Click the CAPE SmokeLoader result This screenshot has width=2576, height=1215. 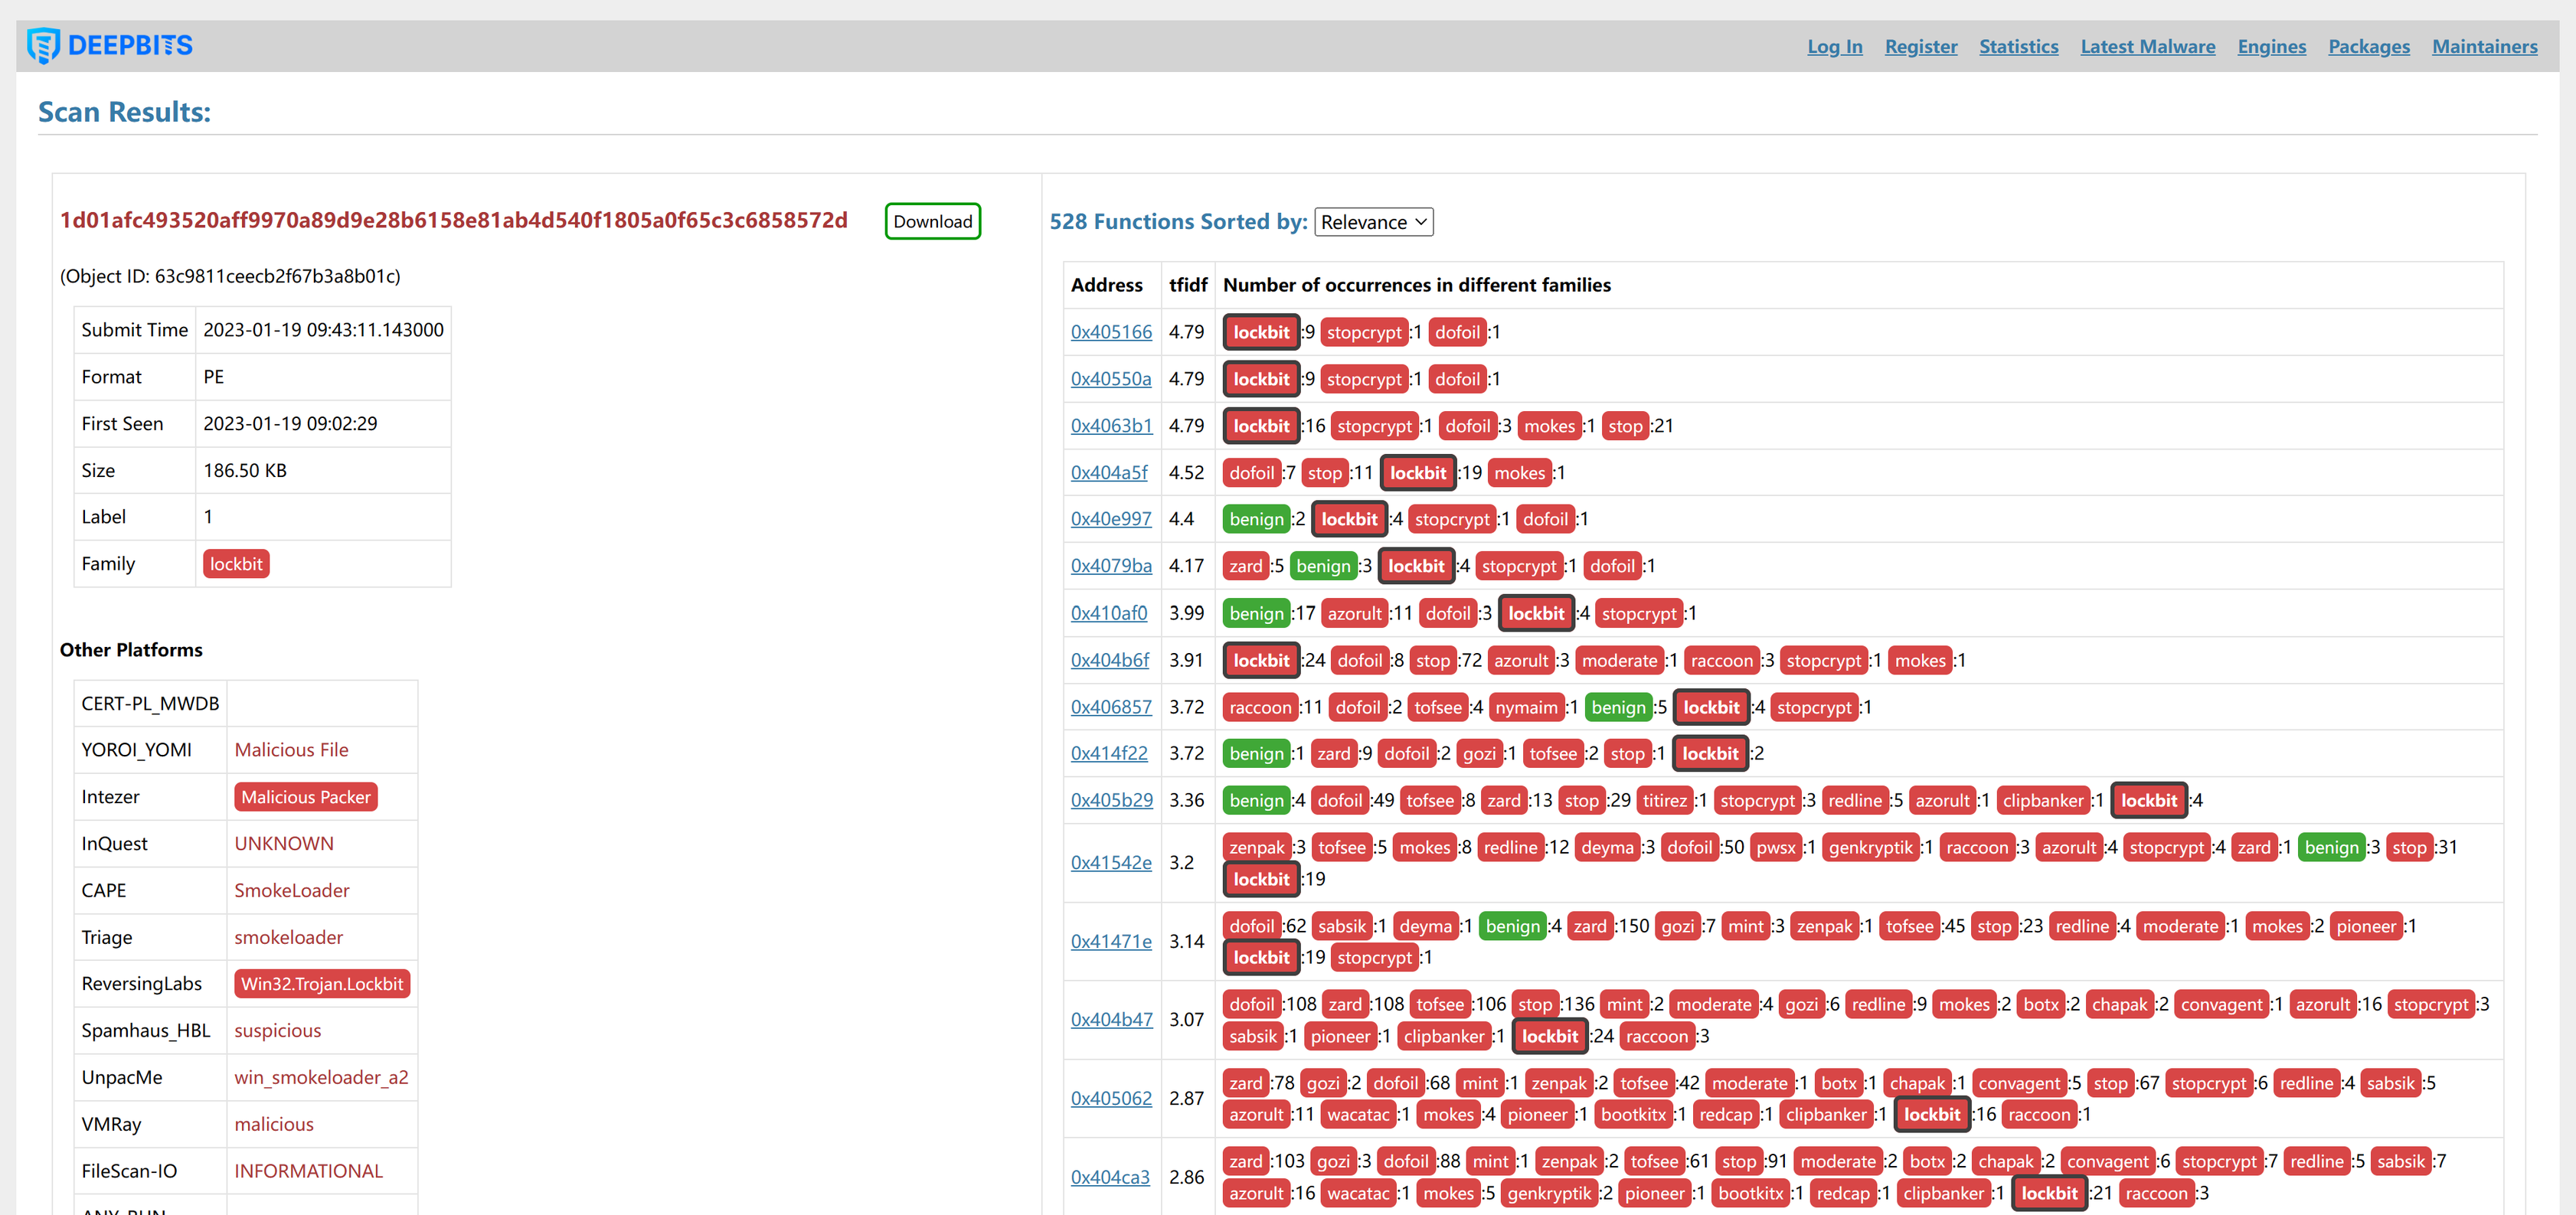(292, 890)
